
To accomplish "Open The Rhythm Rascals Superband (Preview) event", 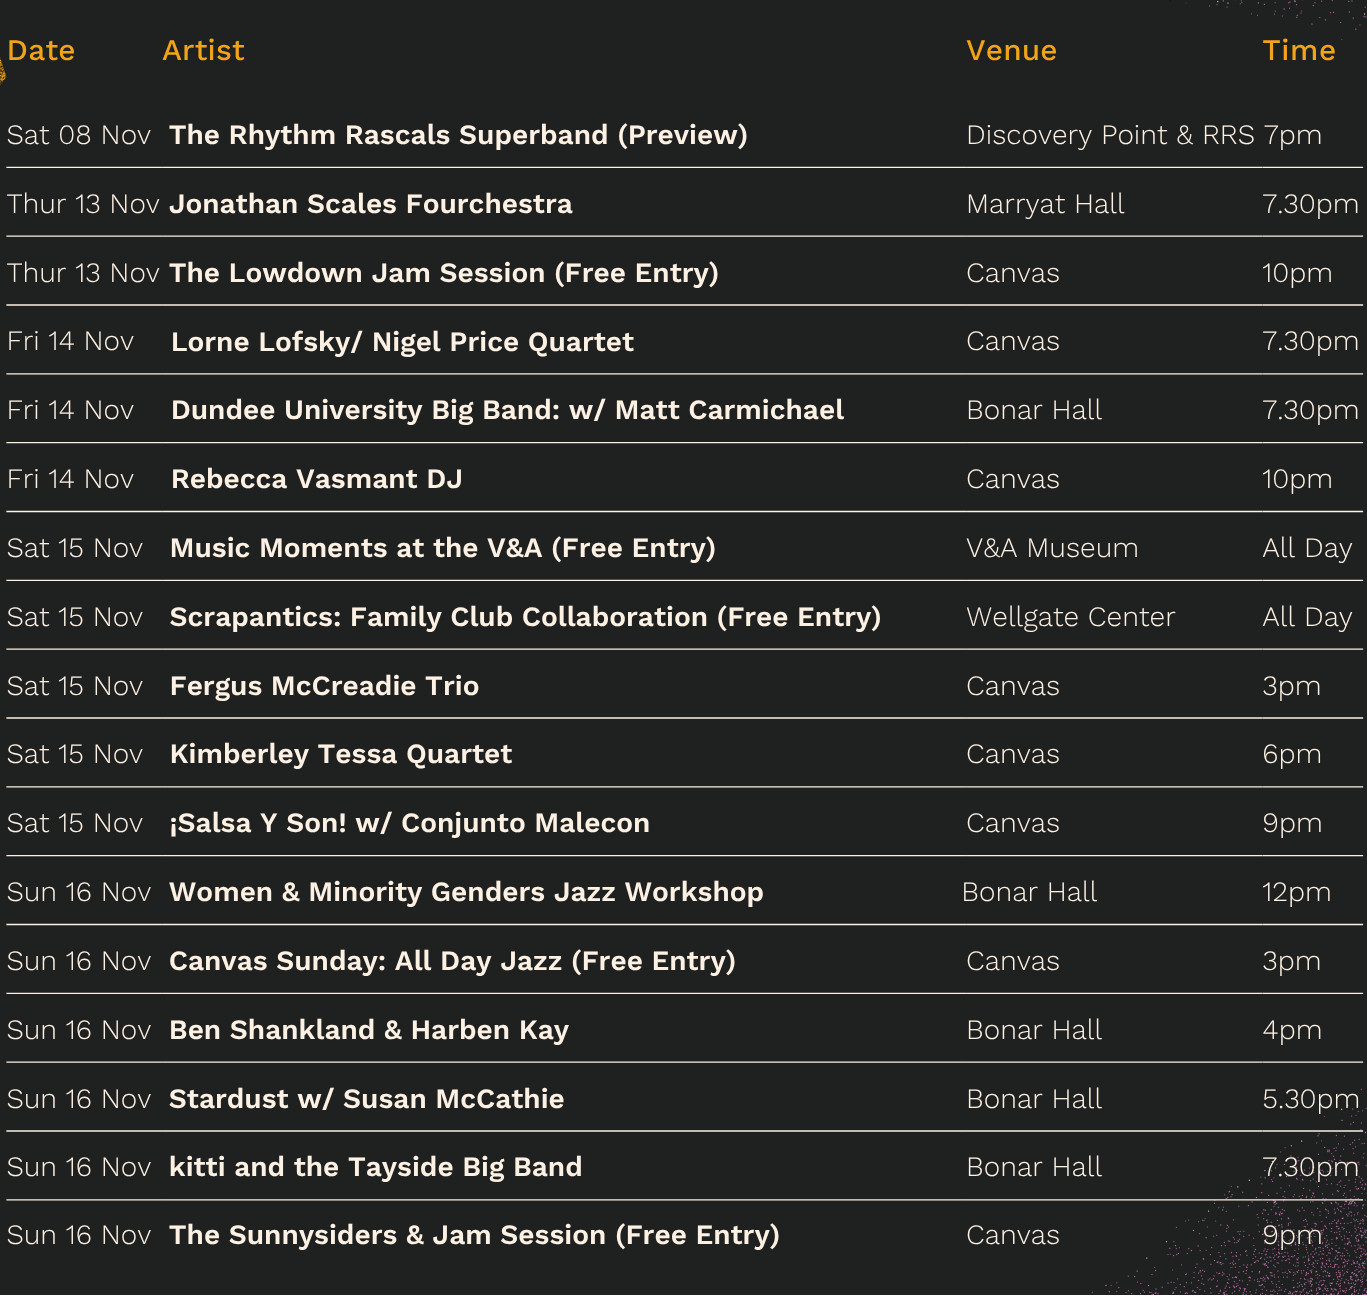I will pos(458,135).
